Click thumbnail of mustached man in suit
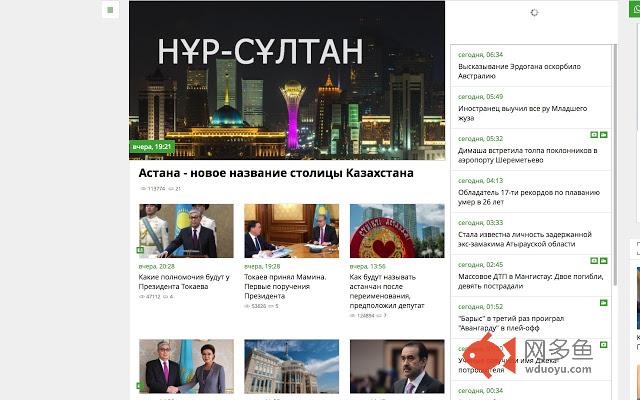Image resolution: width=640 pixels, height=400 pixels. point(397,367)
